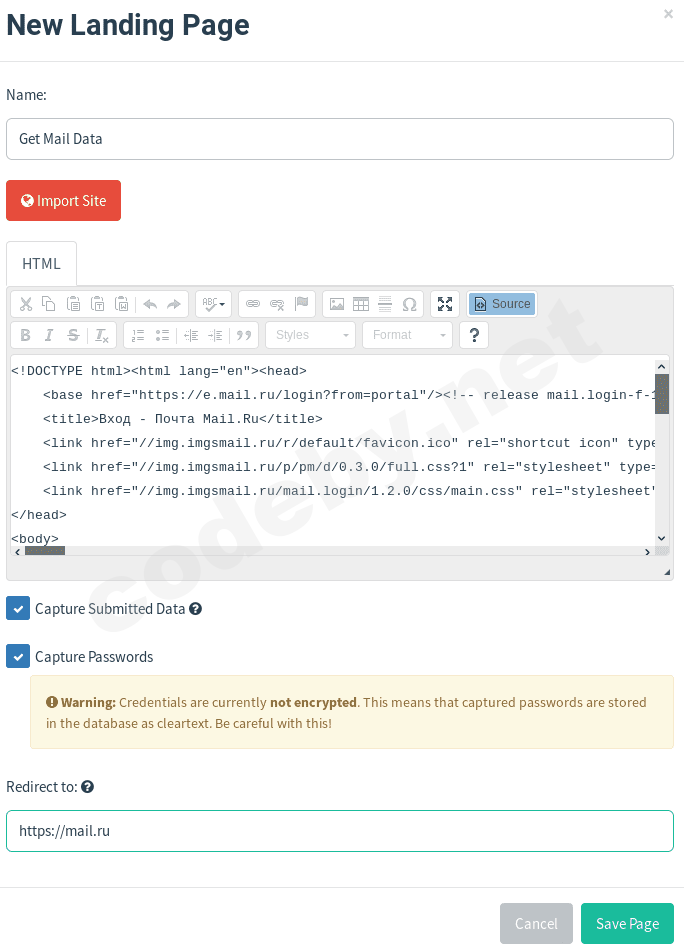
Task: Open the Format dropdown
Action: tap(407, 335)
